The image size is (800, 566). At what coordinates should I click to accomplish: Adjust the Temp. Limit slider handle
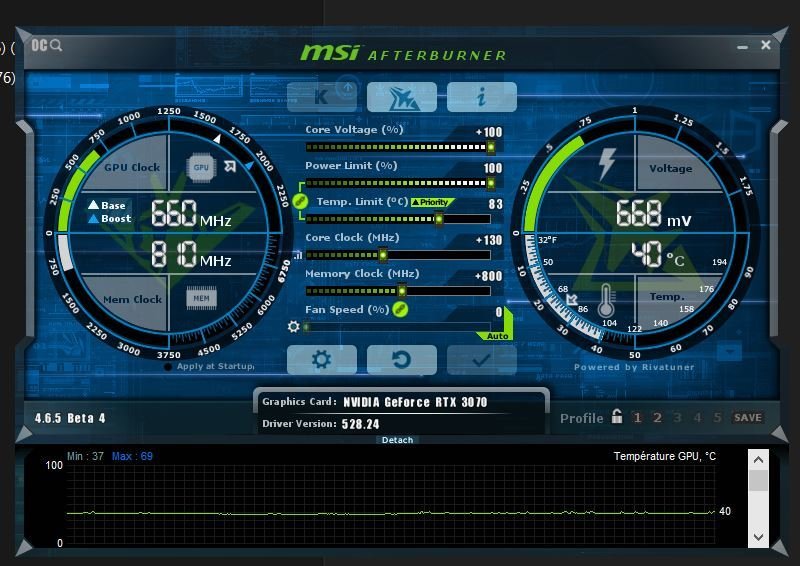pos(438,219)
